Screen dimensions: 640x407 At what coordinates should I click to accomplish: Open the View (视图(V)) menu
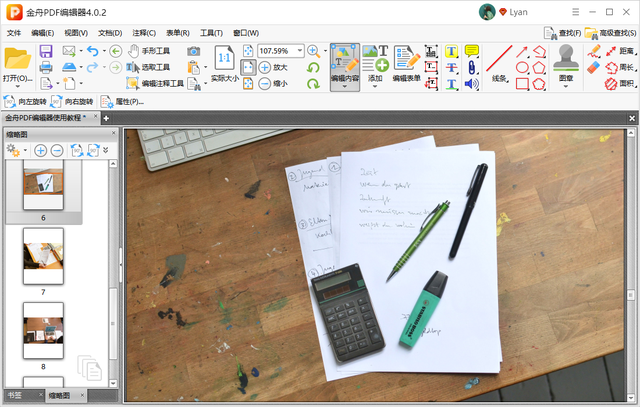pos(76,33)
